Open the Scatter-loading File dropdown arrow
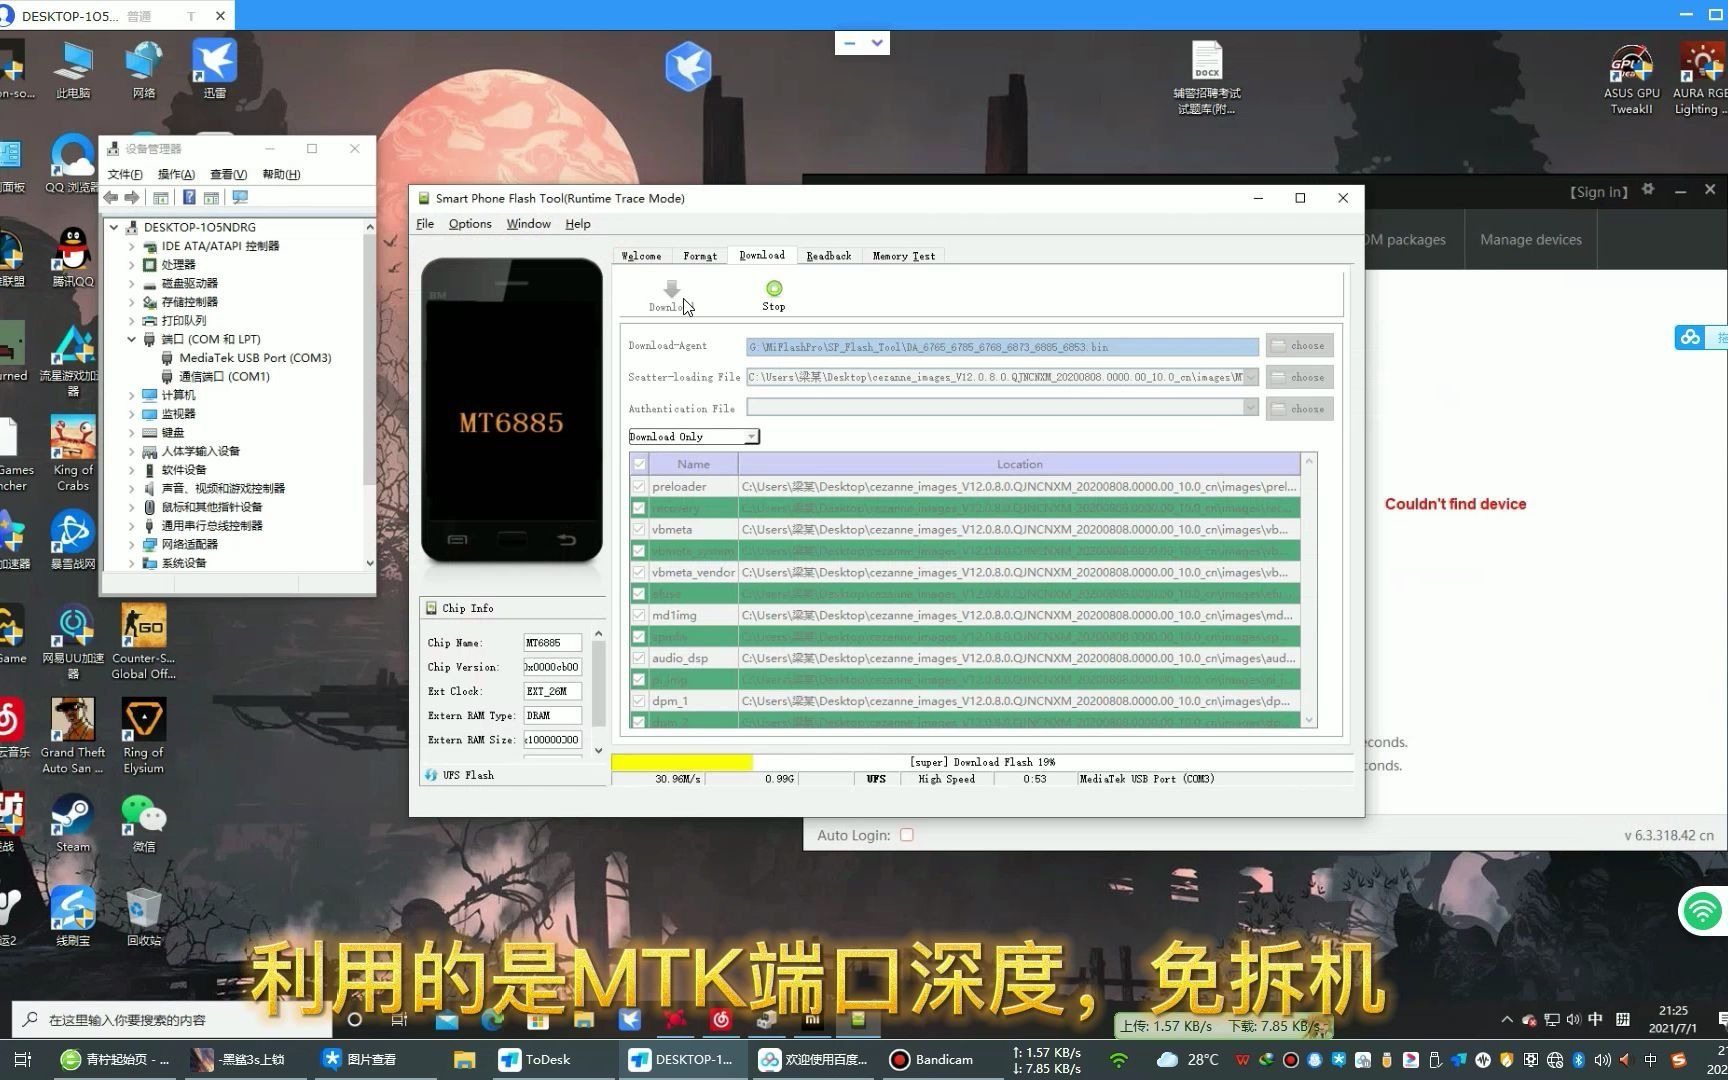Screen dimensions: 1728x1080 click(x=1250, y=377)
